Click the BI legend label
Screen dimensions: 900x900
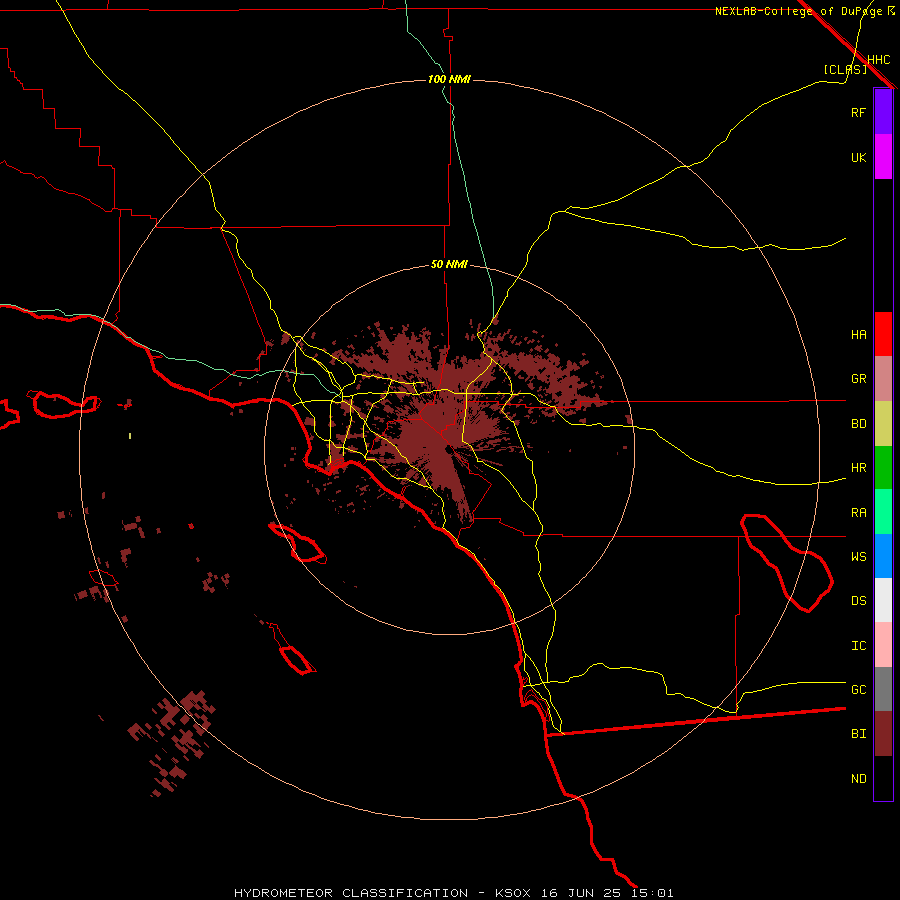[x=858, y=734]
